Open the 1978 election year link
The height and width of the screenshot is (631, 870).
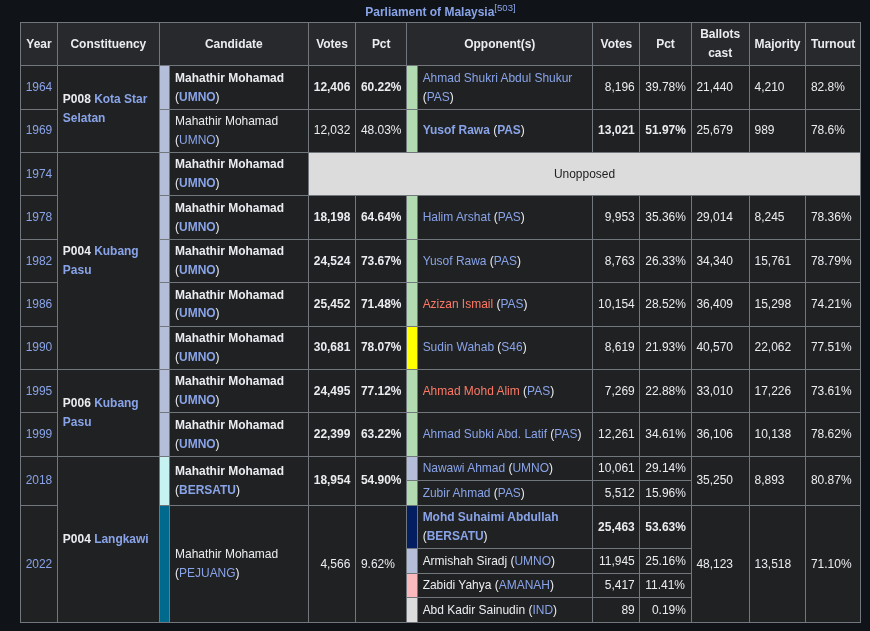39,217
